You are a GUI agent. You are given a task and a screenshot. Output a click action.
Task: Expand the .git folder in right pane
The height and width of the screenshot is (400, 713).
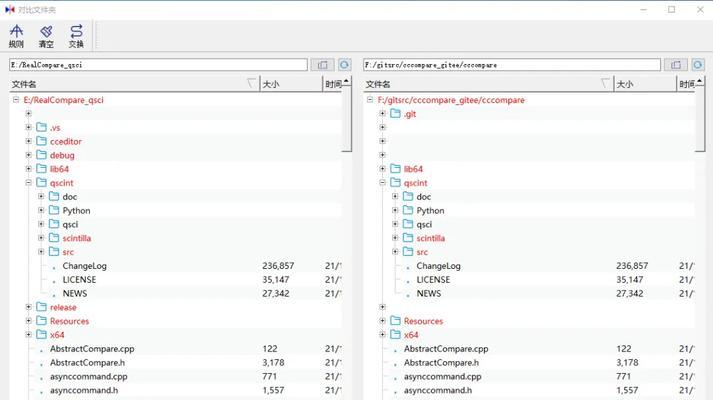[382, 114]
